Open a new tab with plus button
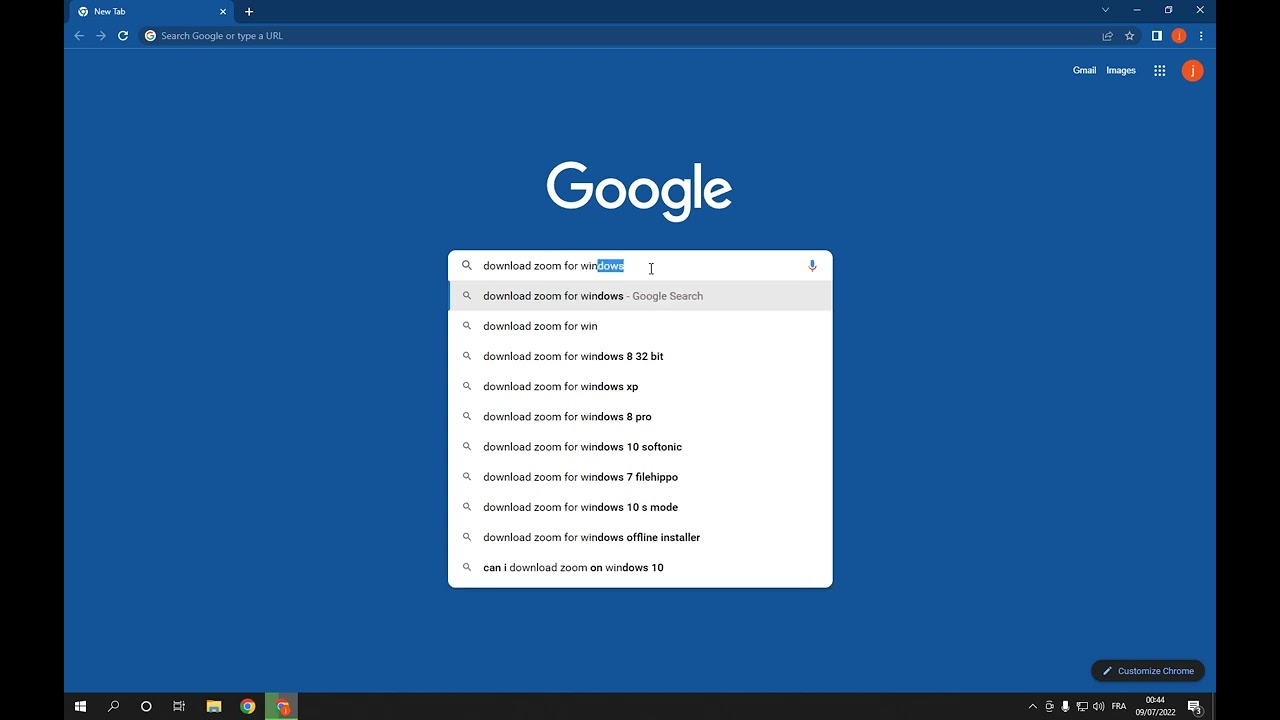 pos(249,12)
